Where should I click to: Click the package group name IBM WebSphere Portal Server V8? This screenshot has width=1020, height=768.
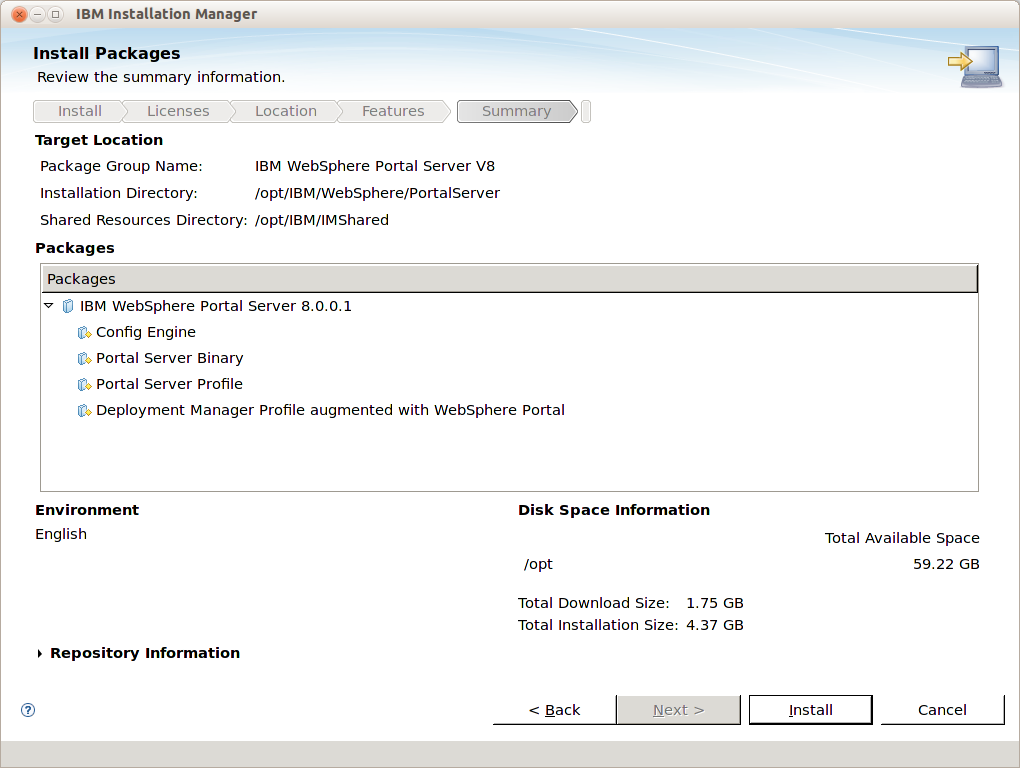coord(375,166)
